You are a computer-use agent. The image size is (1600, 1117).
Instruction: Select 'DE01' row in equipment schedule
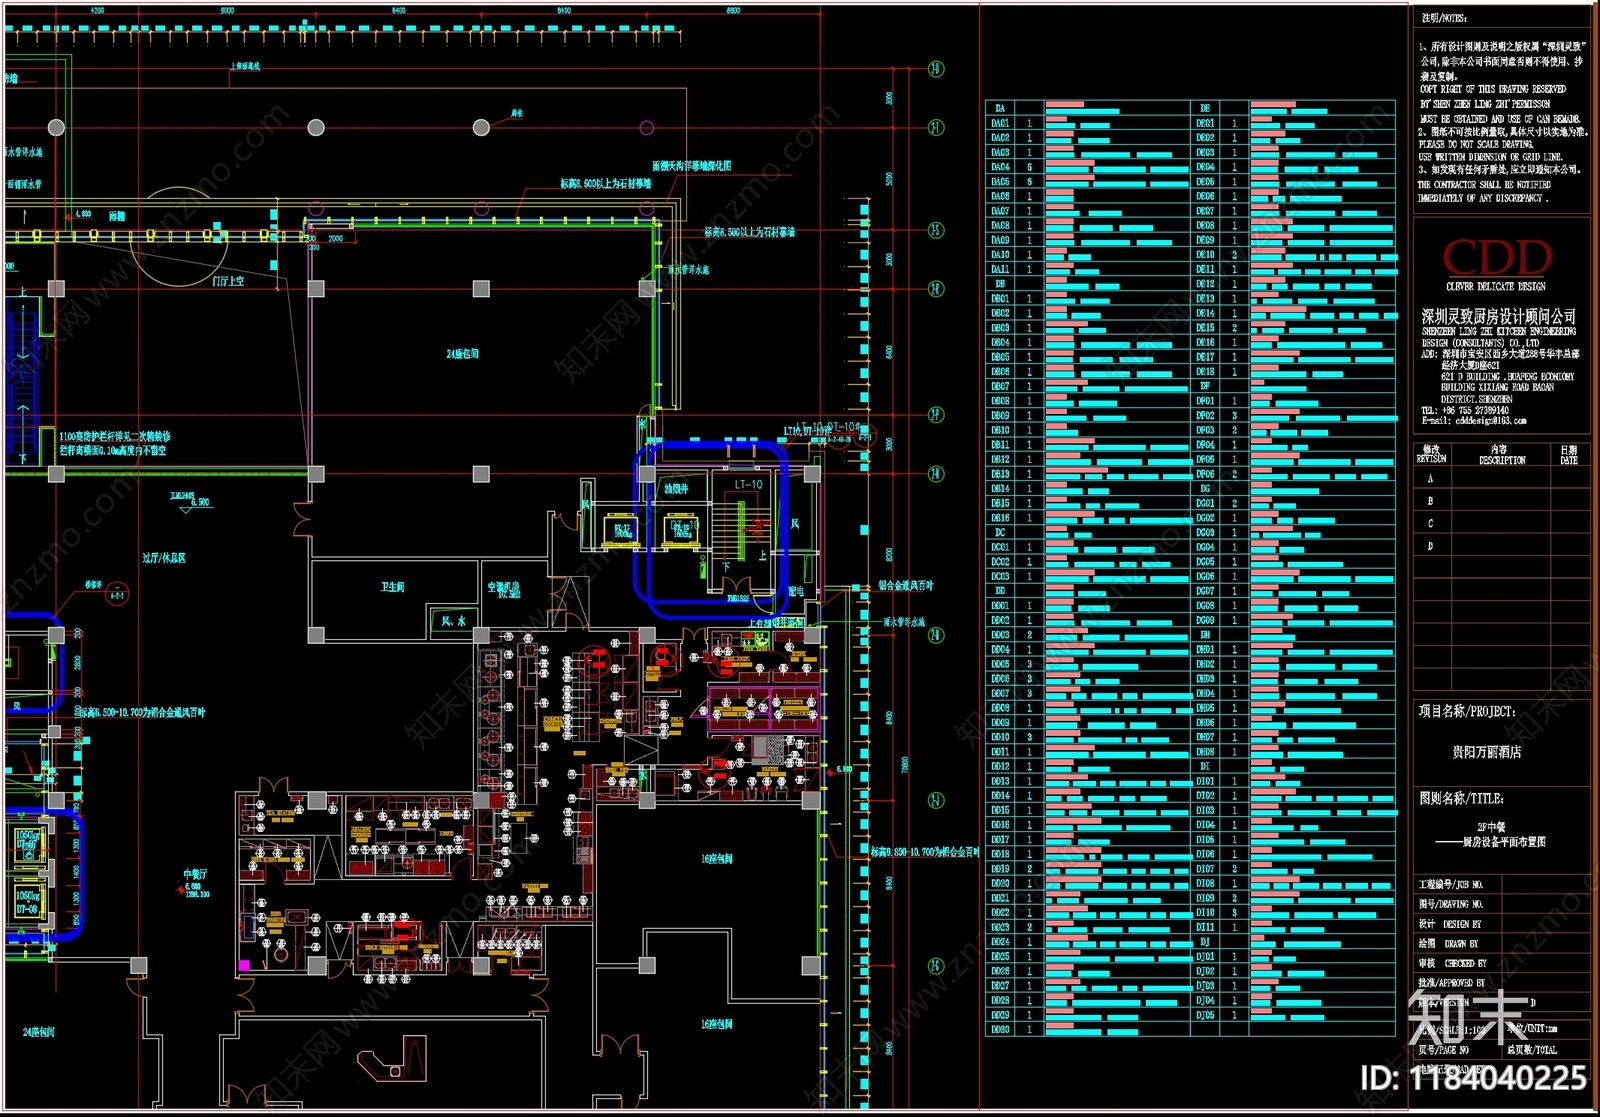point(1293,123)
